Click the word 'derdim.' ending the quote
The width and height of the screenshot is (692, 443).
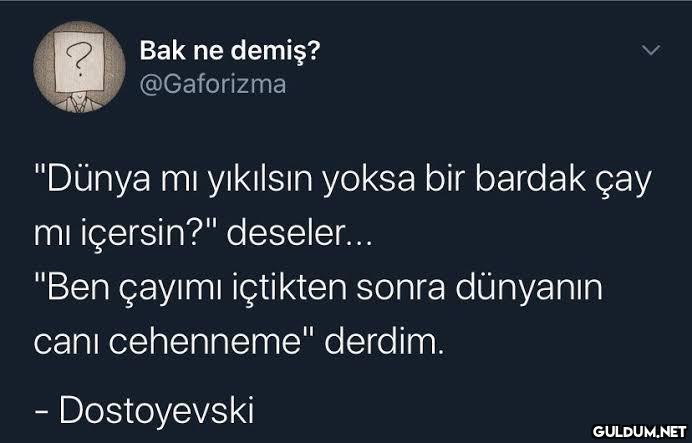point(384,342)
